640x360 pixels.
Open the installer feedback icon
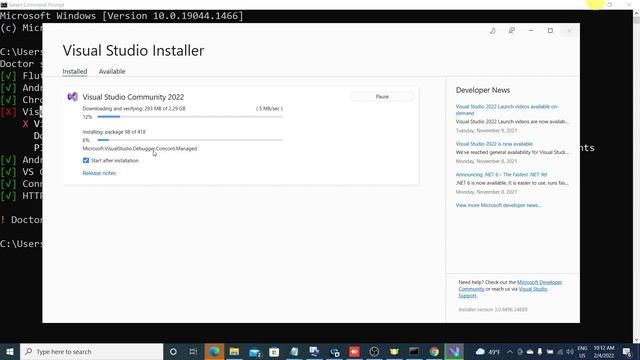511,31
